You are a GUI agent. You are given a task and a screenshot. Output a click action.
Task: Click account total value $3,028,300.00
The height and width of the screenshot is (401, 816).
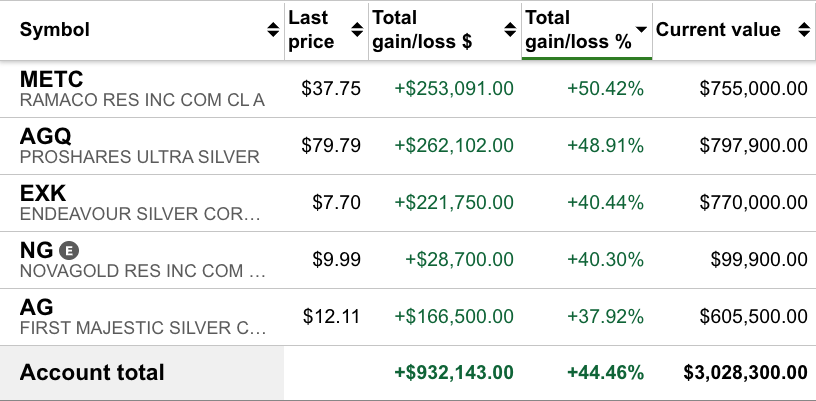coord(745,373)
